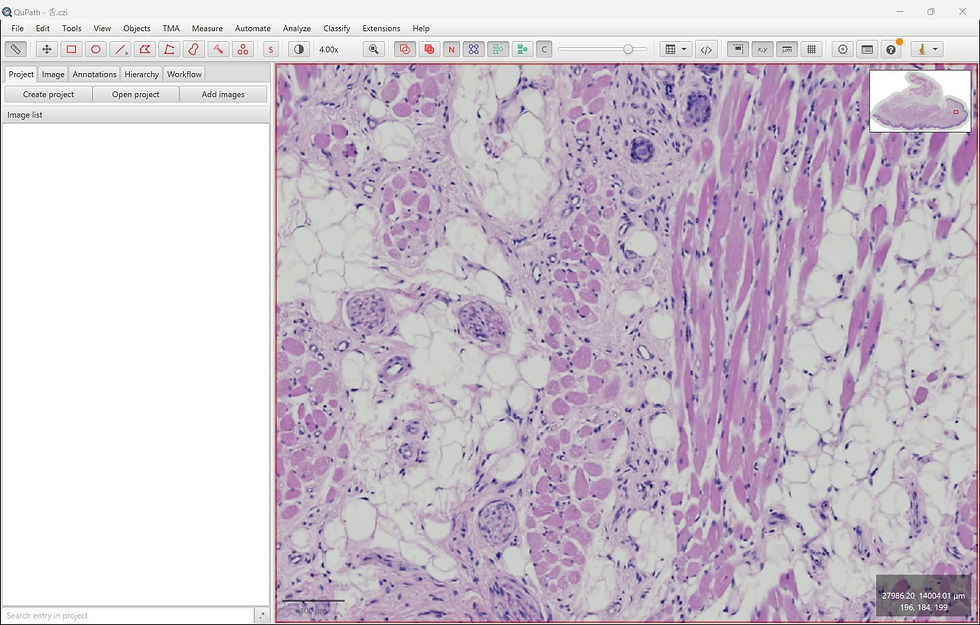Open the Edit menu

pyautogui.click(x=42, y=28)
